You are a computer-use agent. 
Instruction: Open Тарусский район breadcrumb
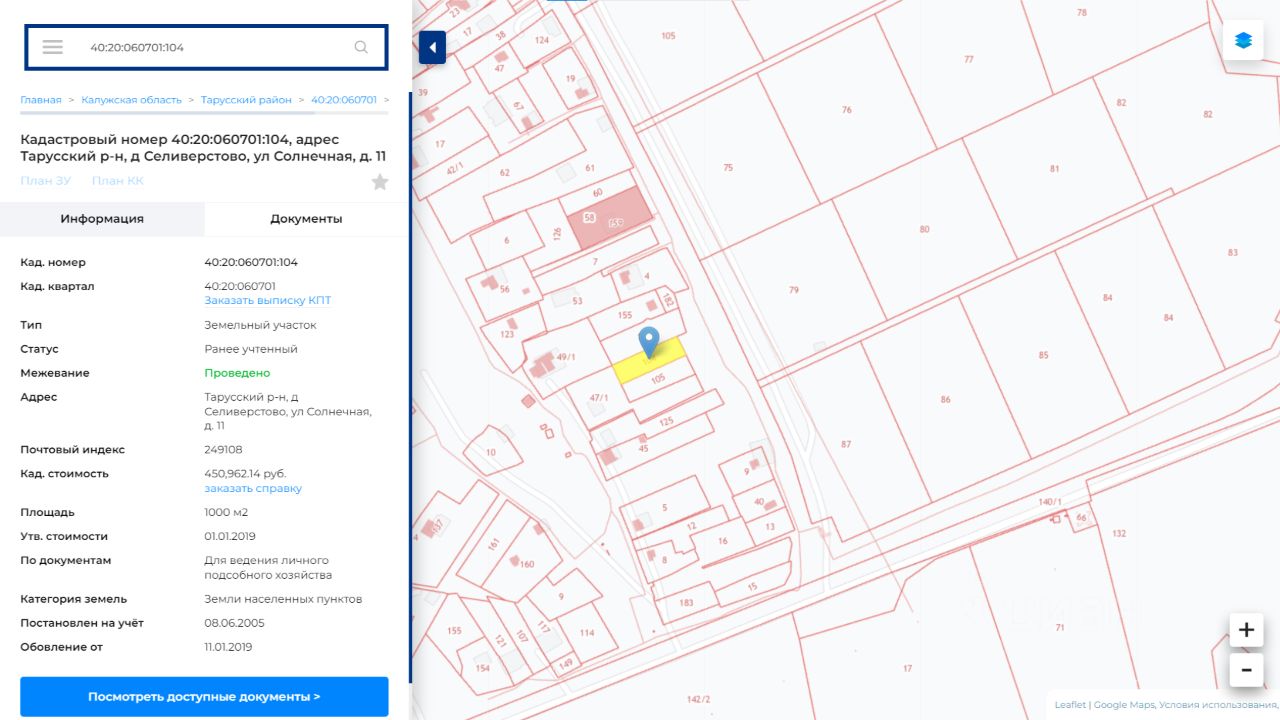(x=246, y=100)
